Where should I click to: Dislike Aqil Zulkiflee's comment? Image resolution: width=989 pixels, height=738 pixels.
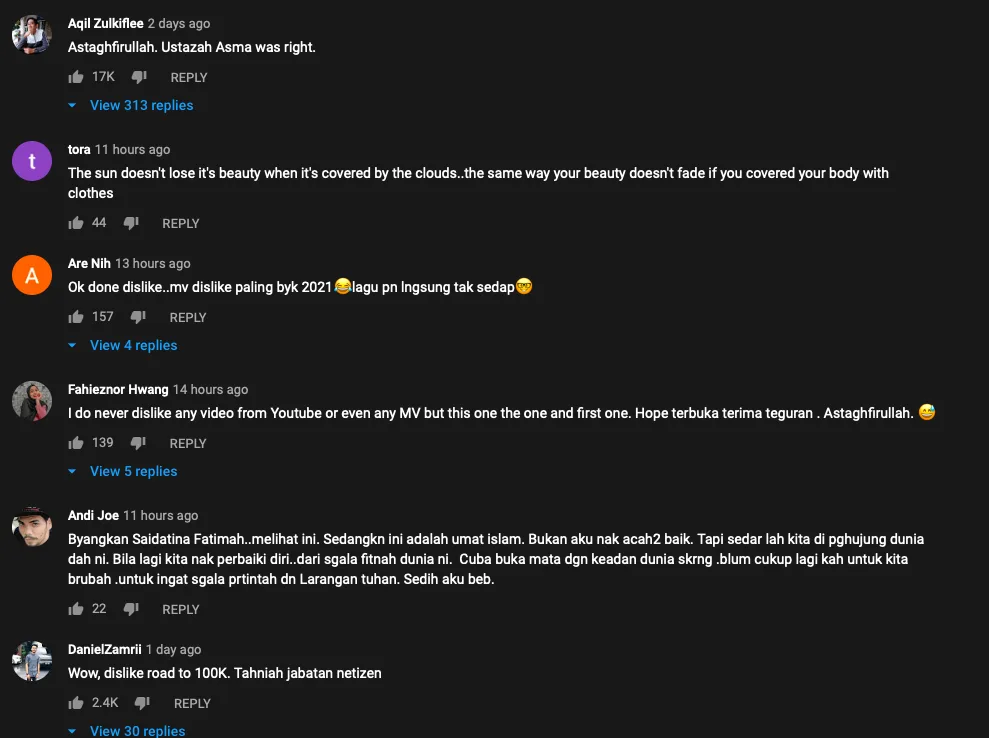pos(139,77)
